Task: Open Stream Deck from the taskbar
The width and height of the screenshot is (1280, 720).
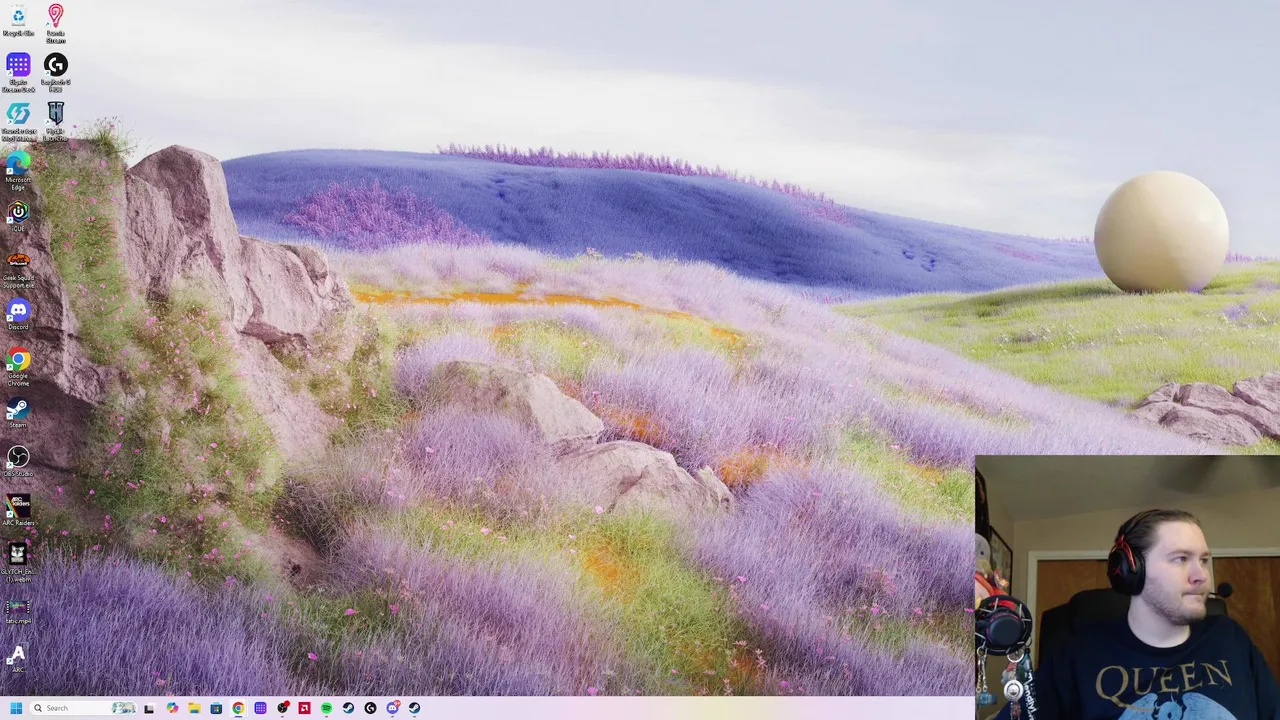Action: [260, 708]
